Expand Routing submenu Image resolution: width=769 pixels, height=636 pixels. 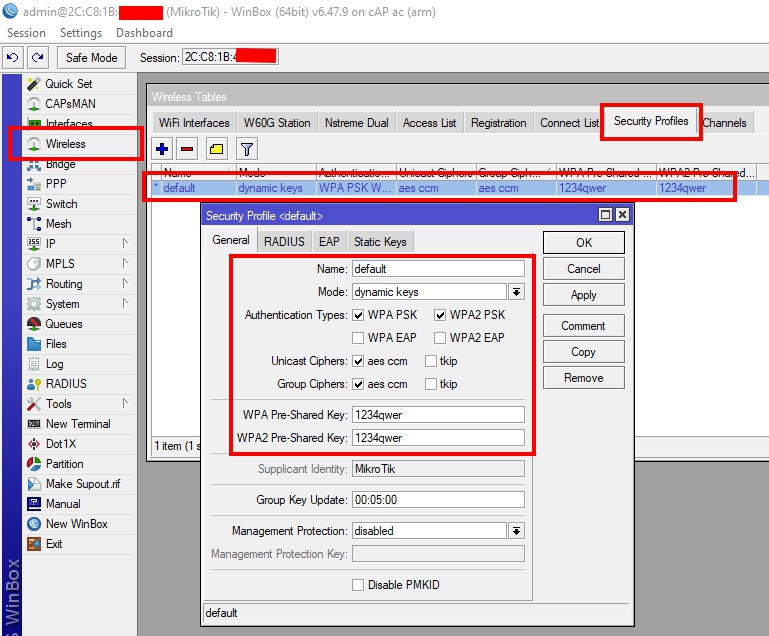[125, 284]
